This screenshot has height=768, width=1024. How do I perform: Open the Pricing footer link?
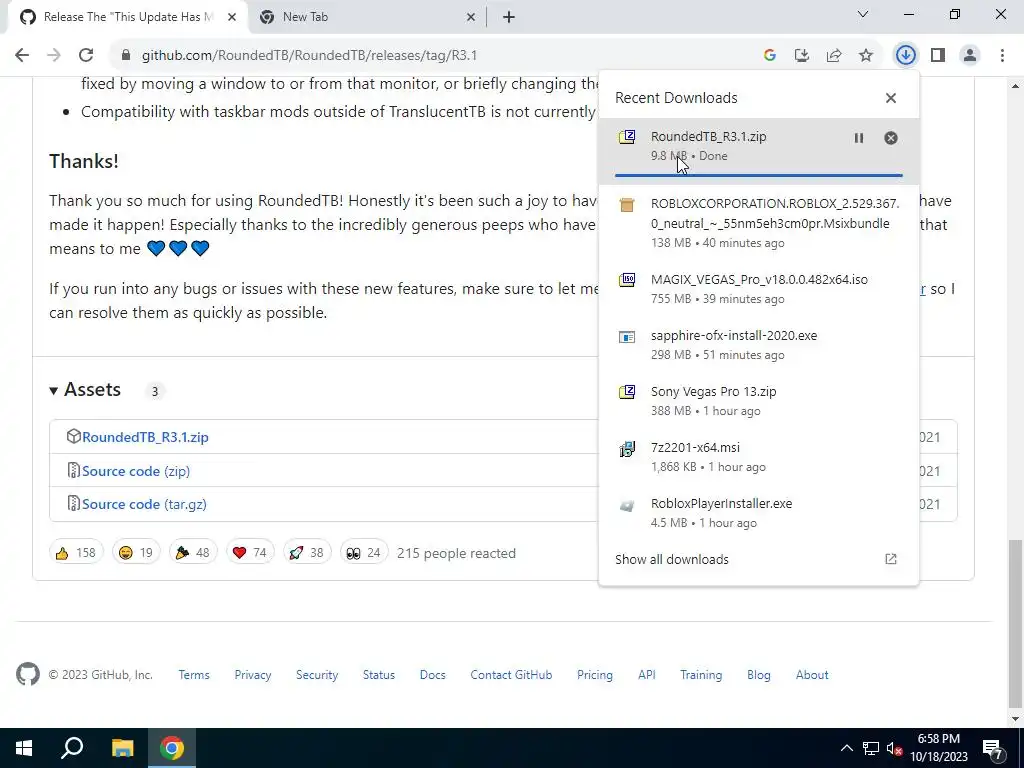595,675
